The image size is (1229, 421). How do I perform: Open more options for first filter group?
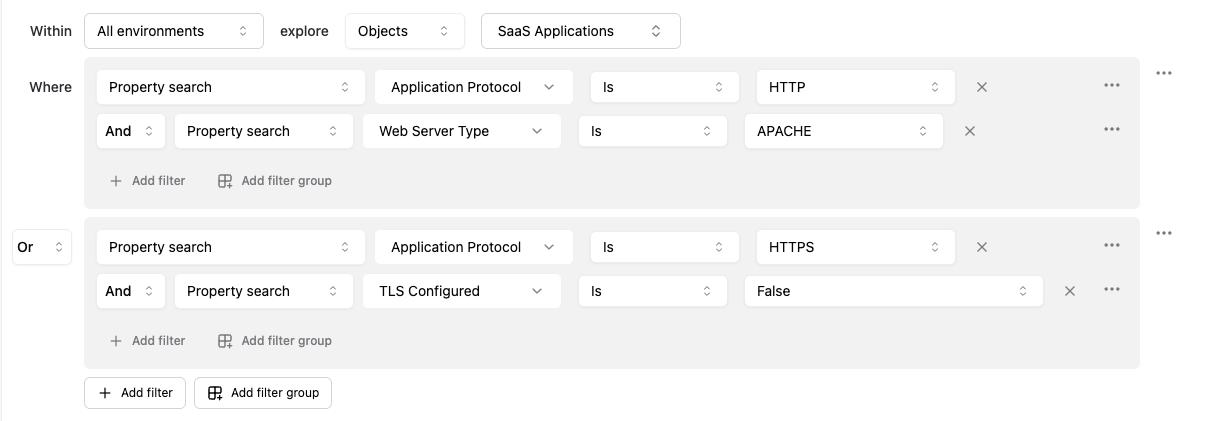click(1163, 73)
